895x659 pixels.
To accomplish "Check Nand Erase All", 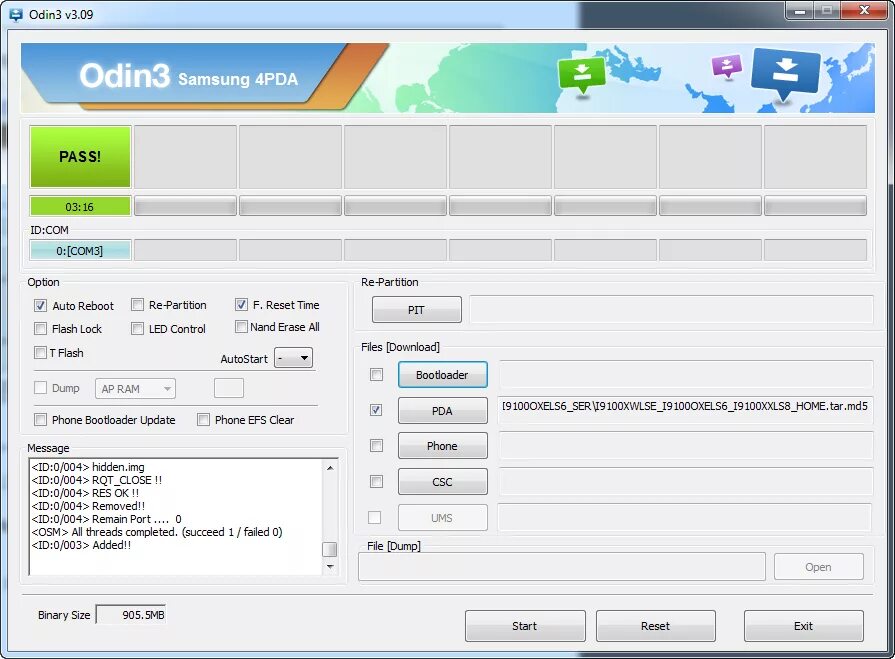I will click(x=241, y=327).
